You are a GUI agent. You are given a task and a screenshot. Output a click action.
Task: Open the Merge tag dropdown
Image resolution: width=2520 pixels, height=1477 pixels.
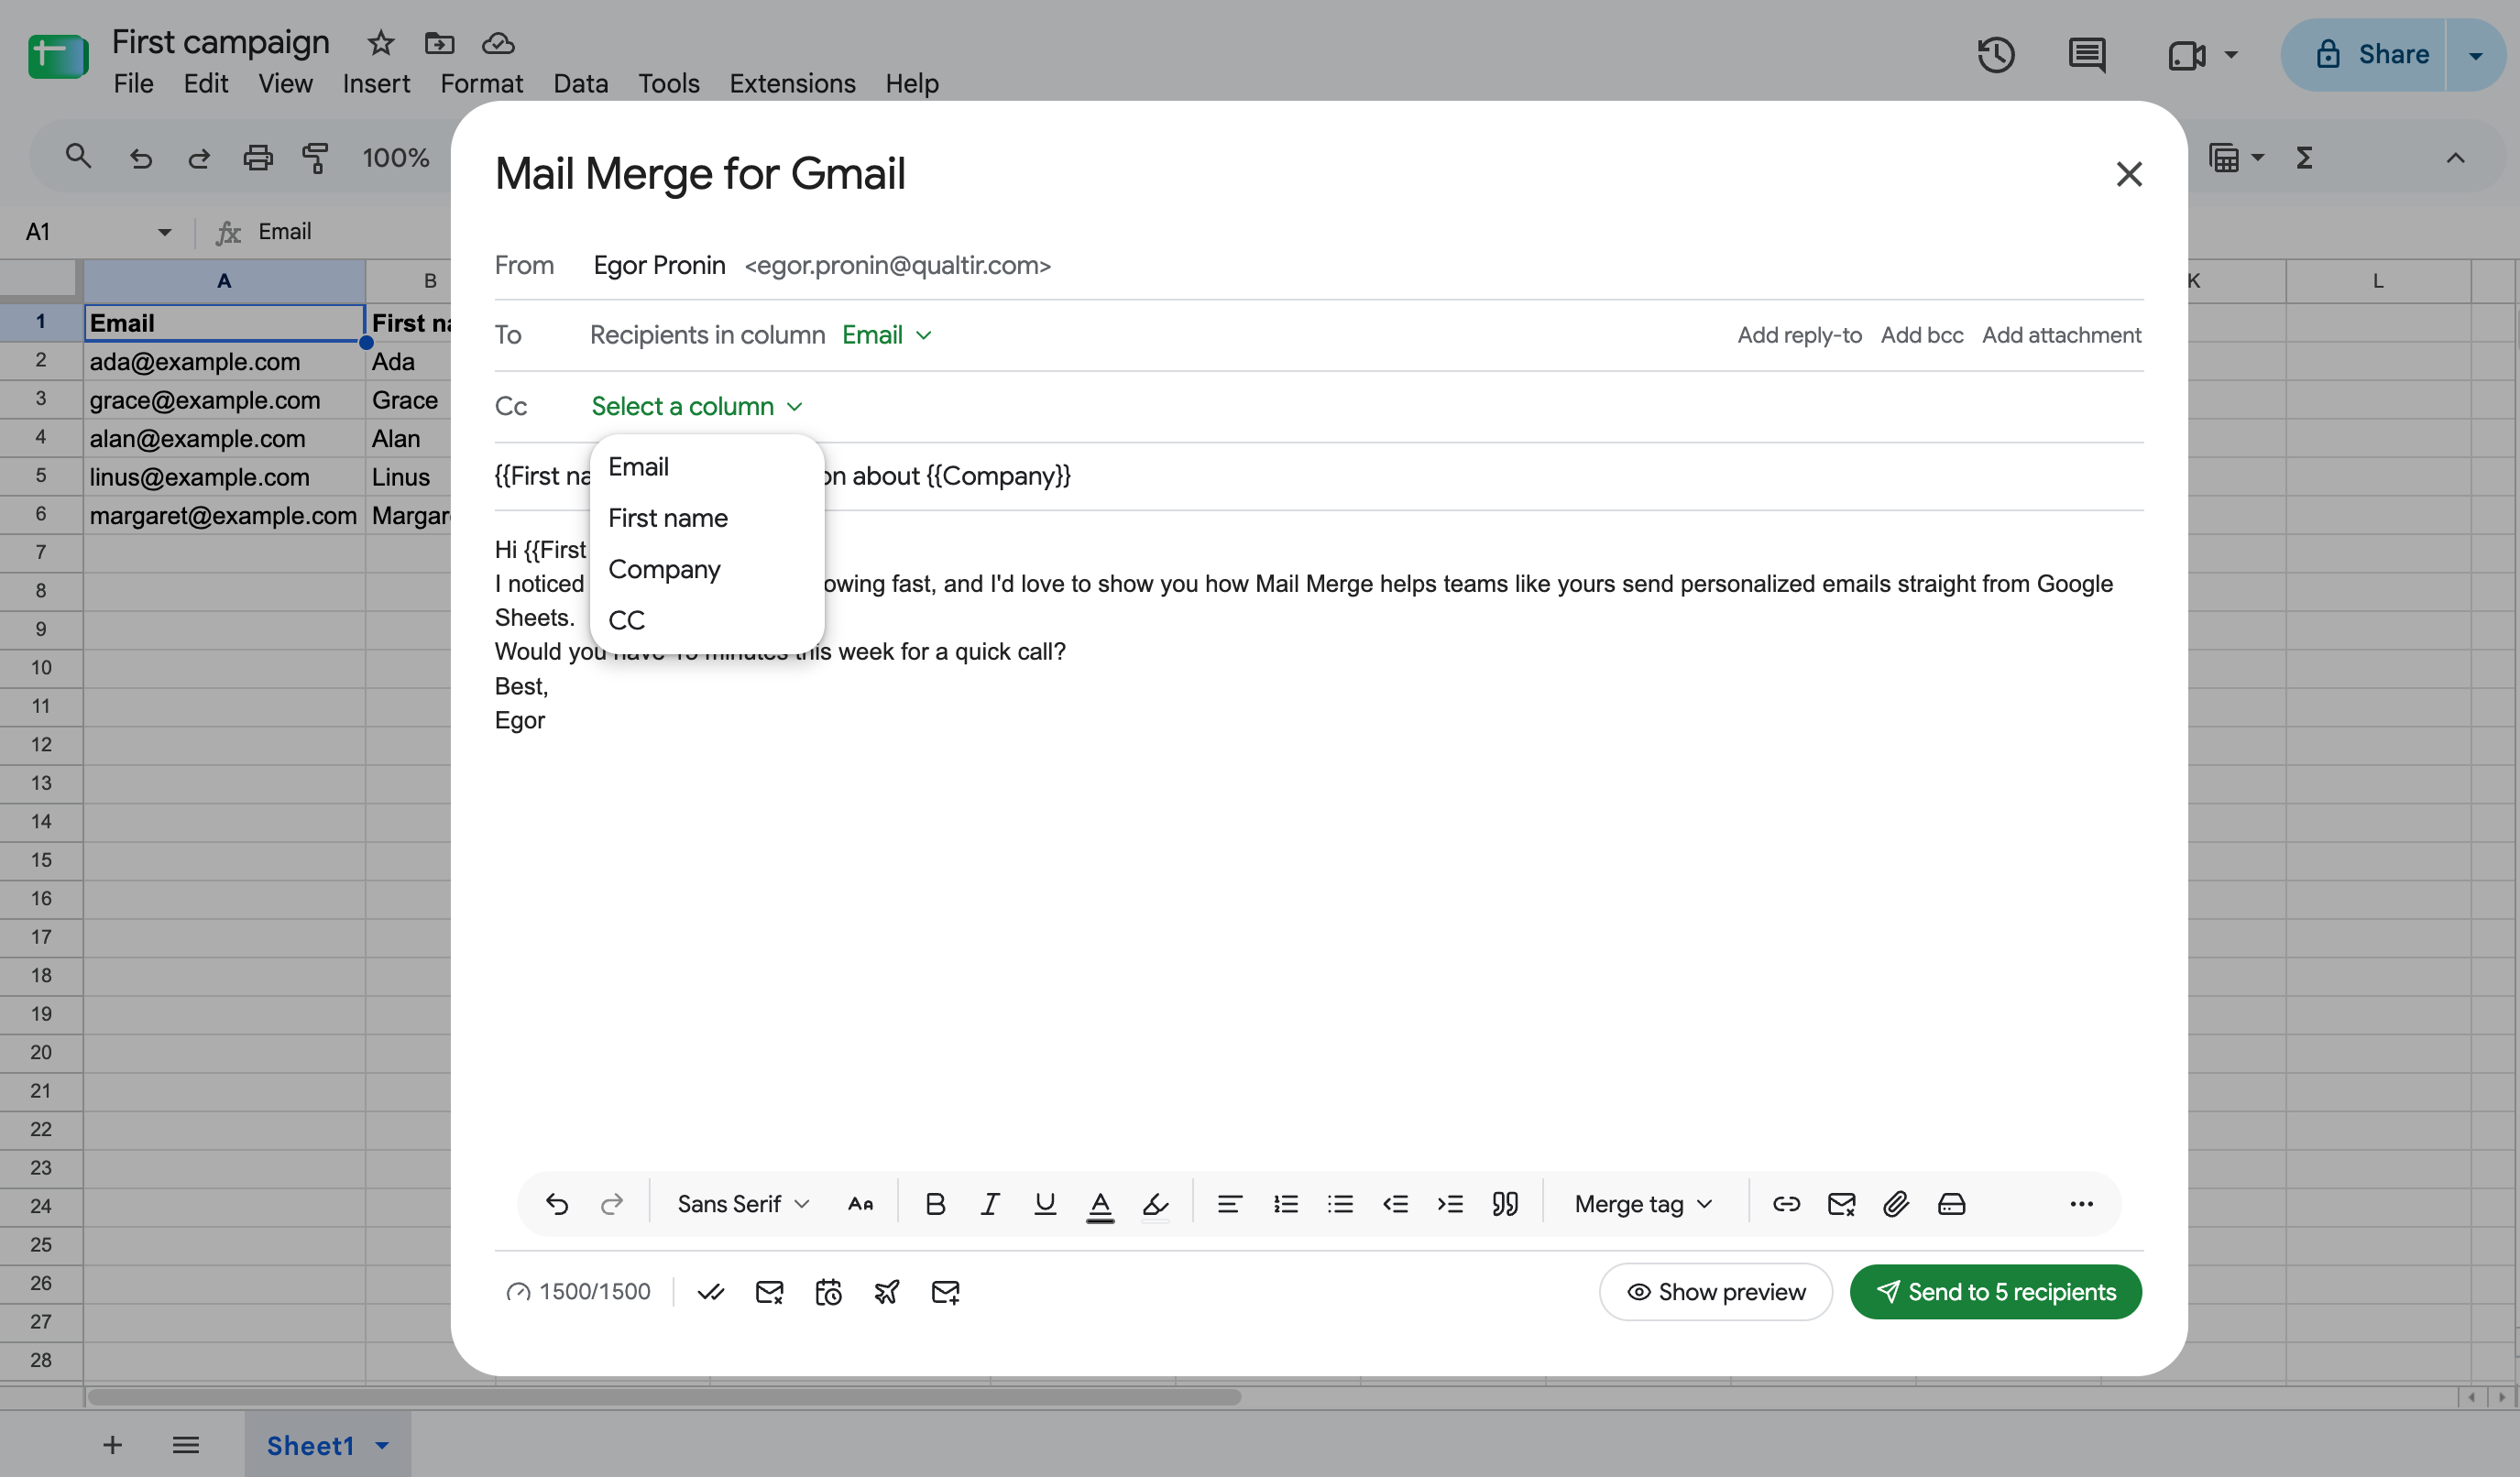coord(1644,1204)
